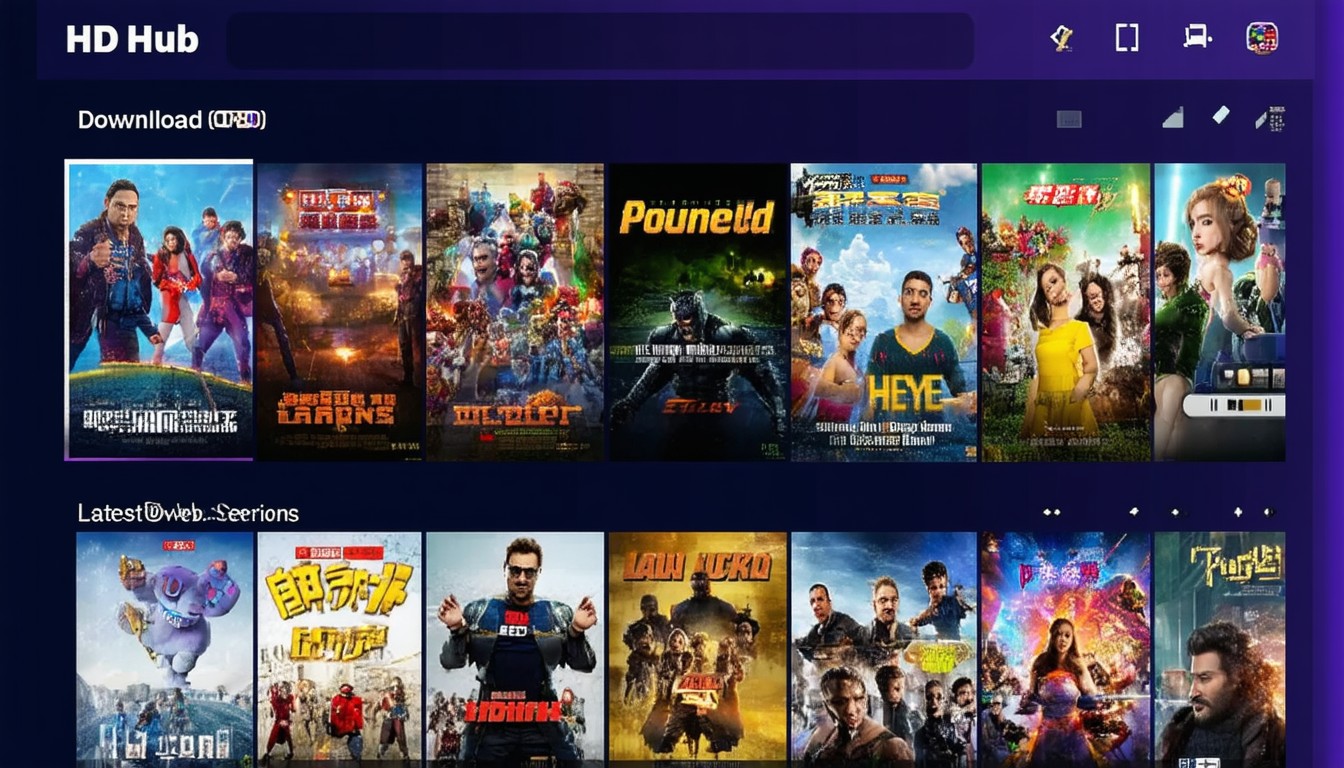
Task: Click the square brackets fullscreen icon
Action: [1127, 38]
